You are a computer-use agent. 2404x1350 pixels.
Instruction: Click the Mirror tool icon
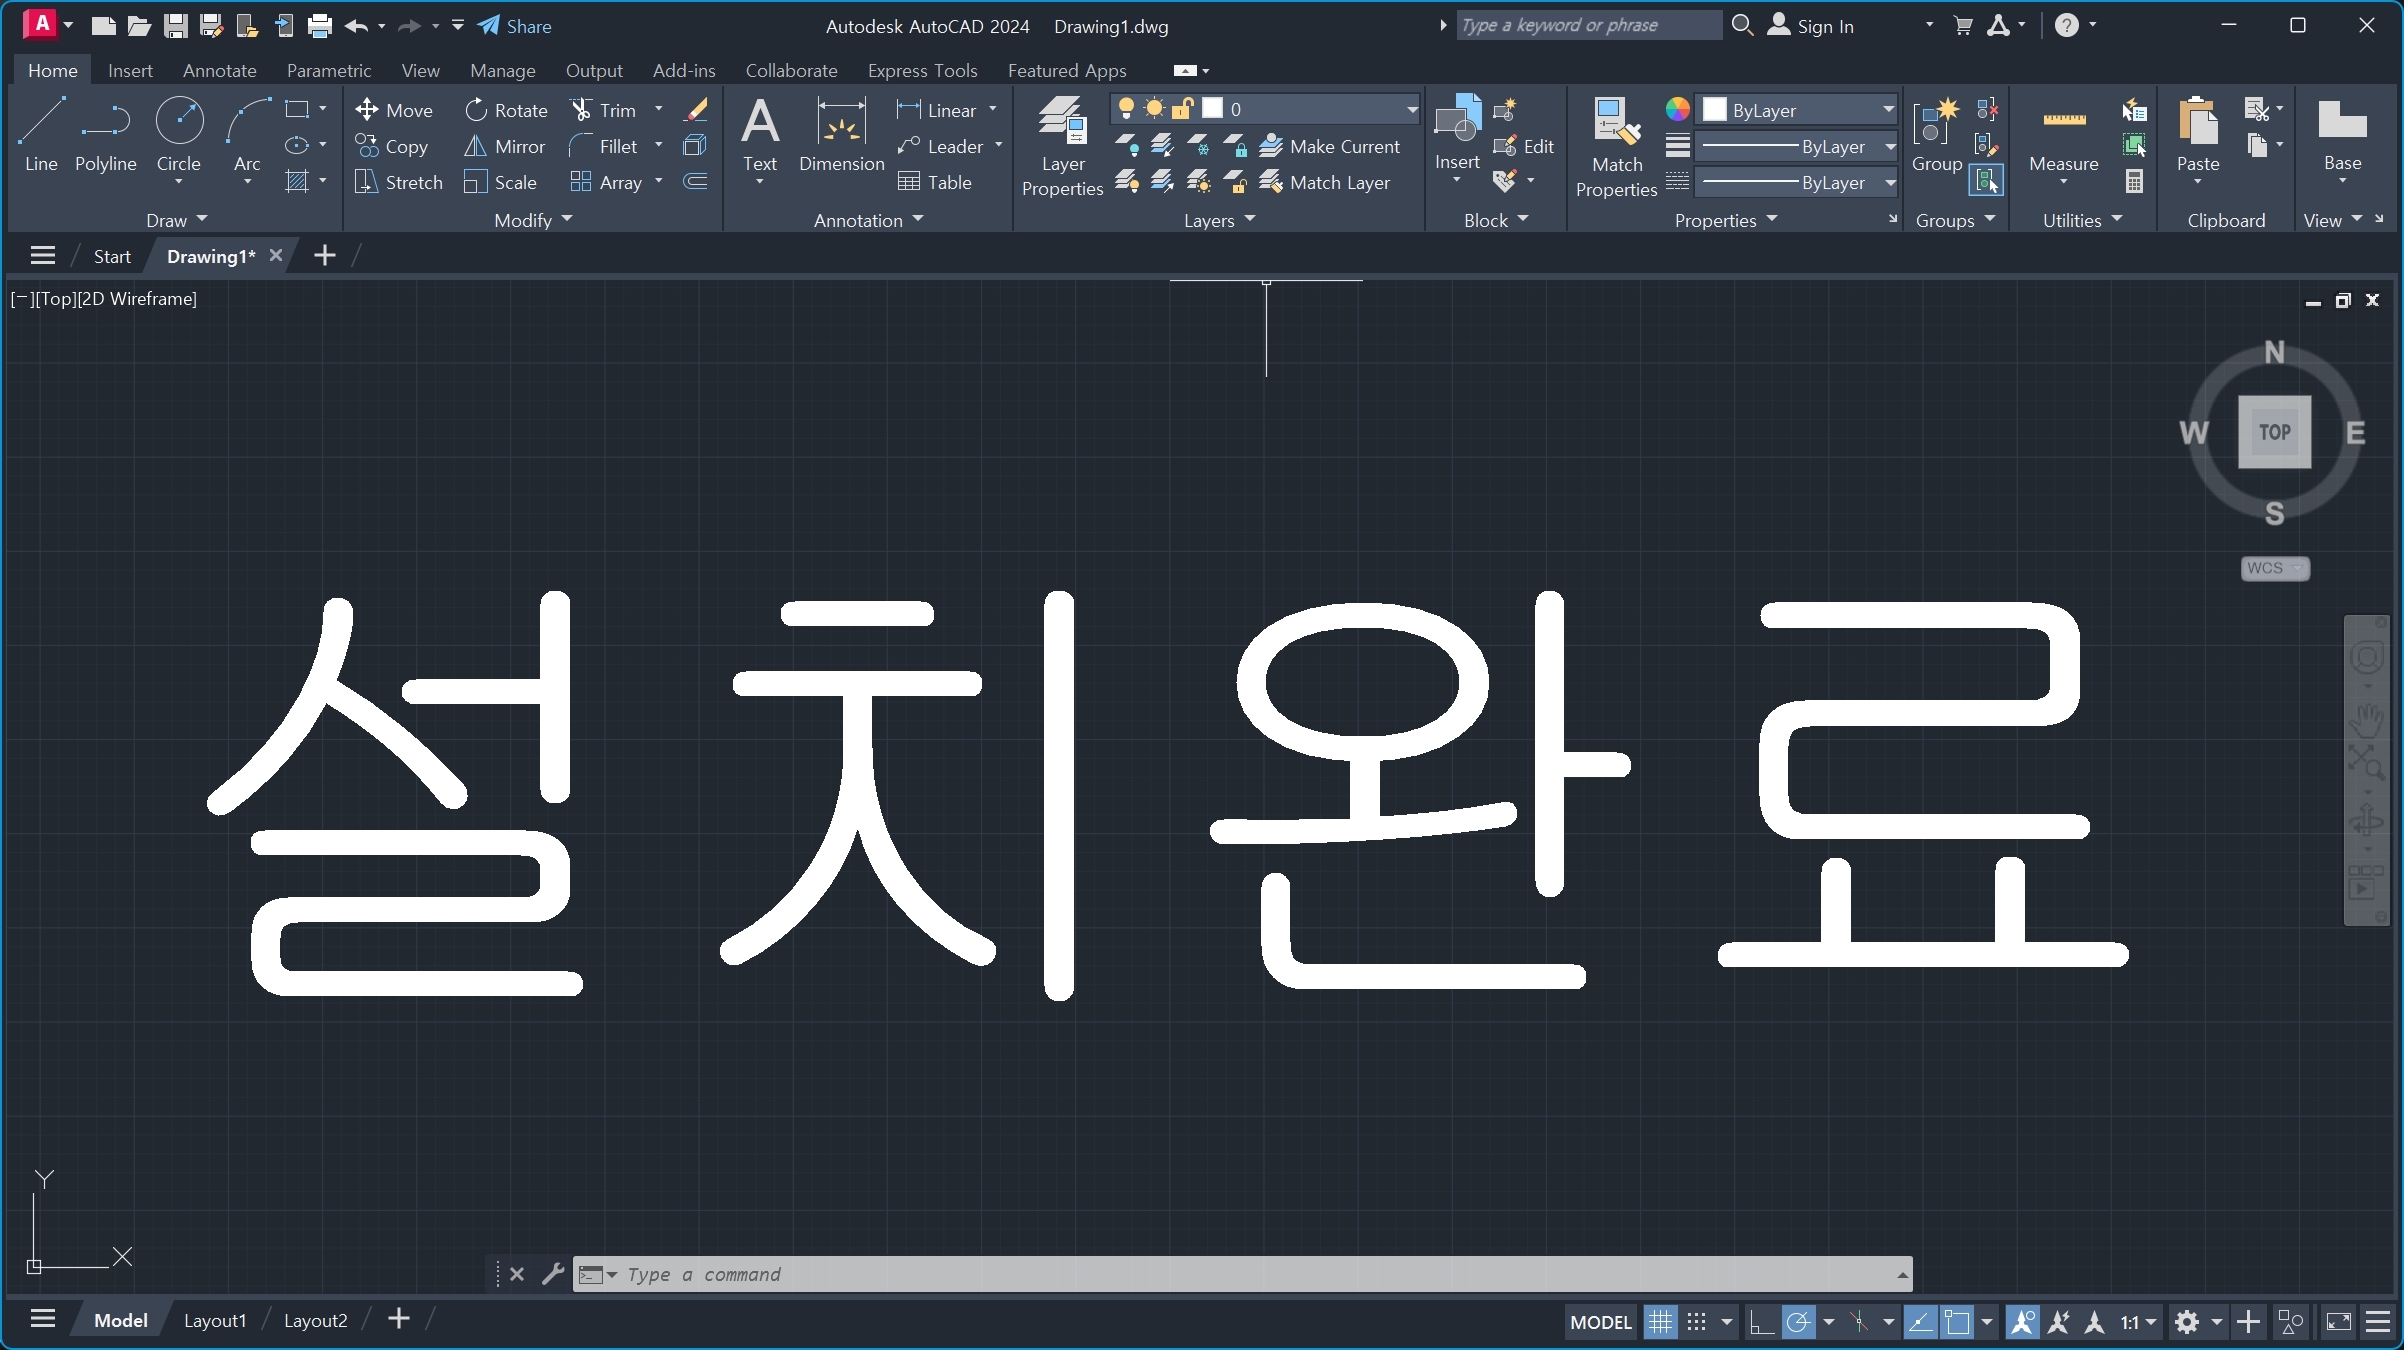click(476, 147)
